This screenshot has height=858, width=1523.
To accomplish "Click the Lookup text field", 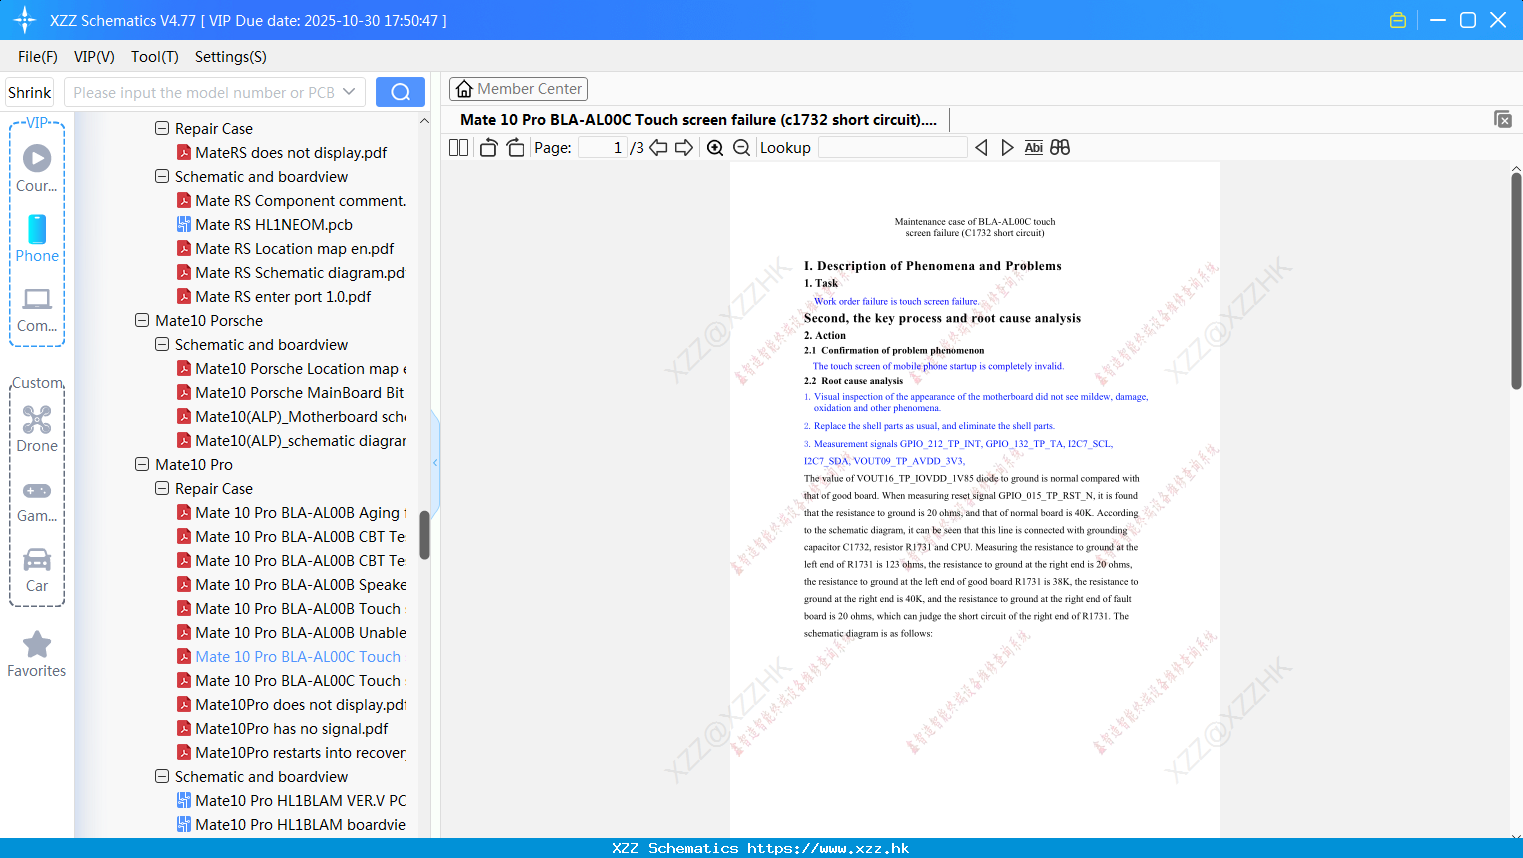I will [x=892, y=147].
